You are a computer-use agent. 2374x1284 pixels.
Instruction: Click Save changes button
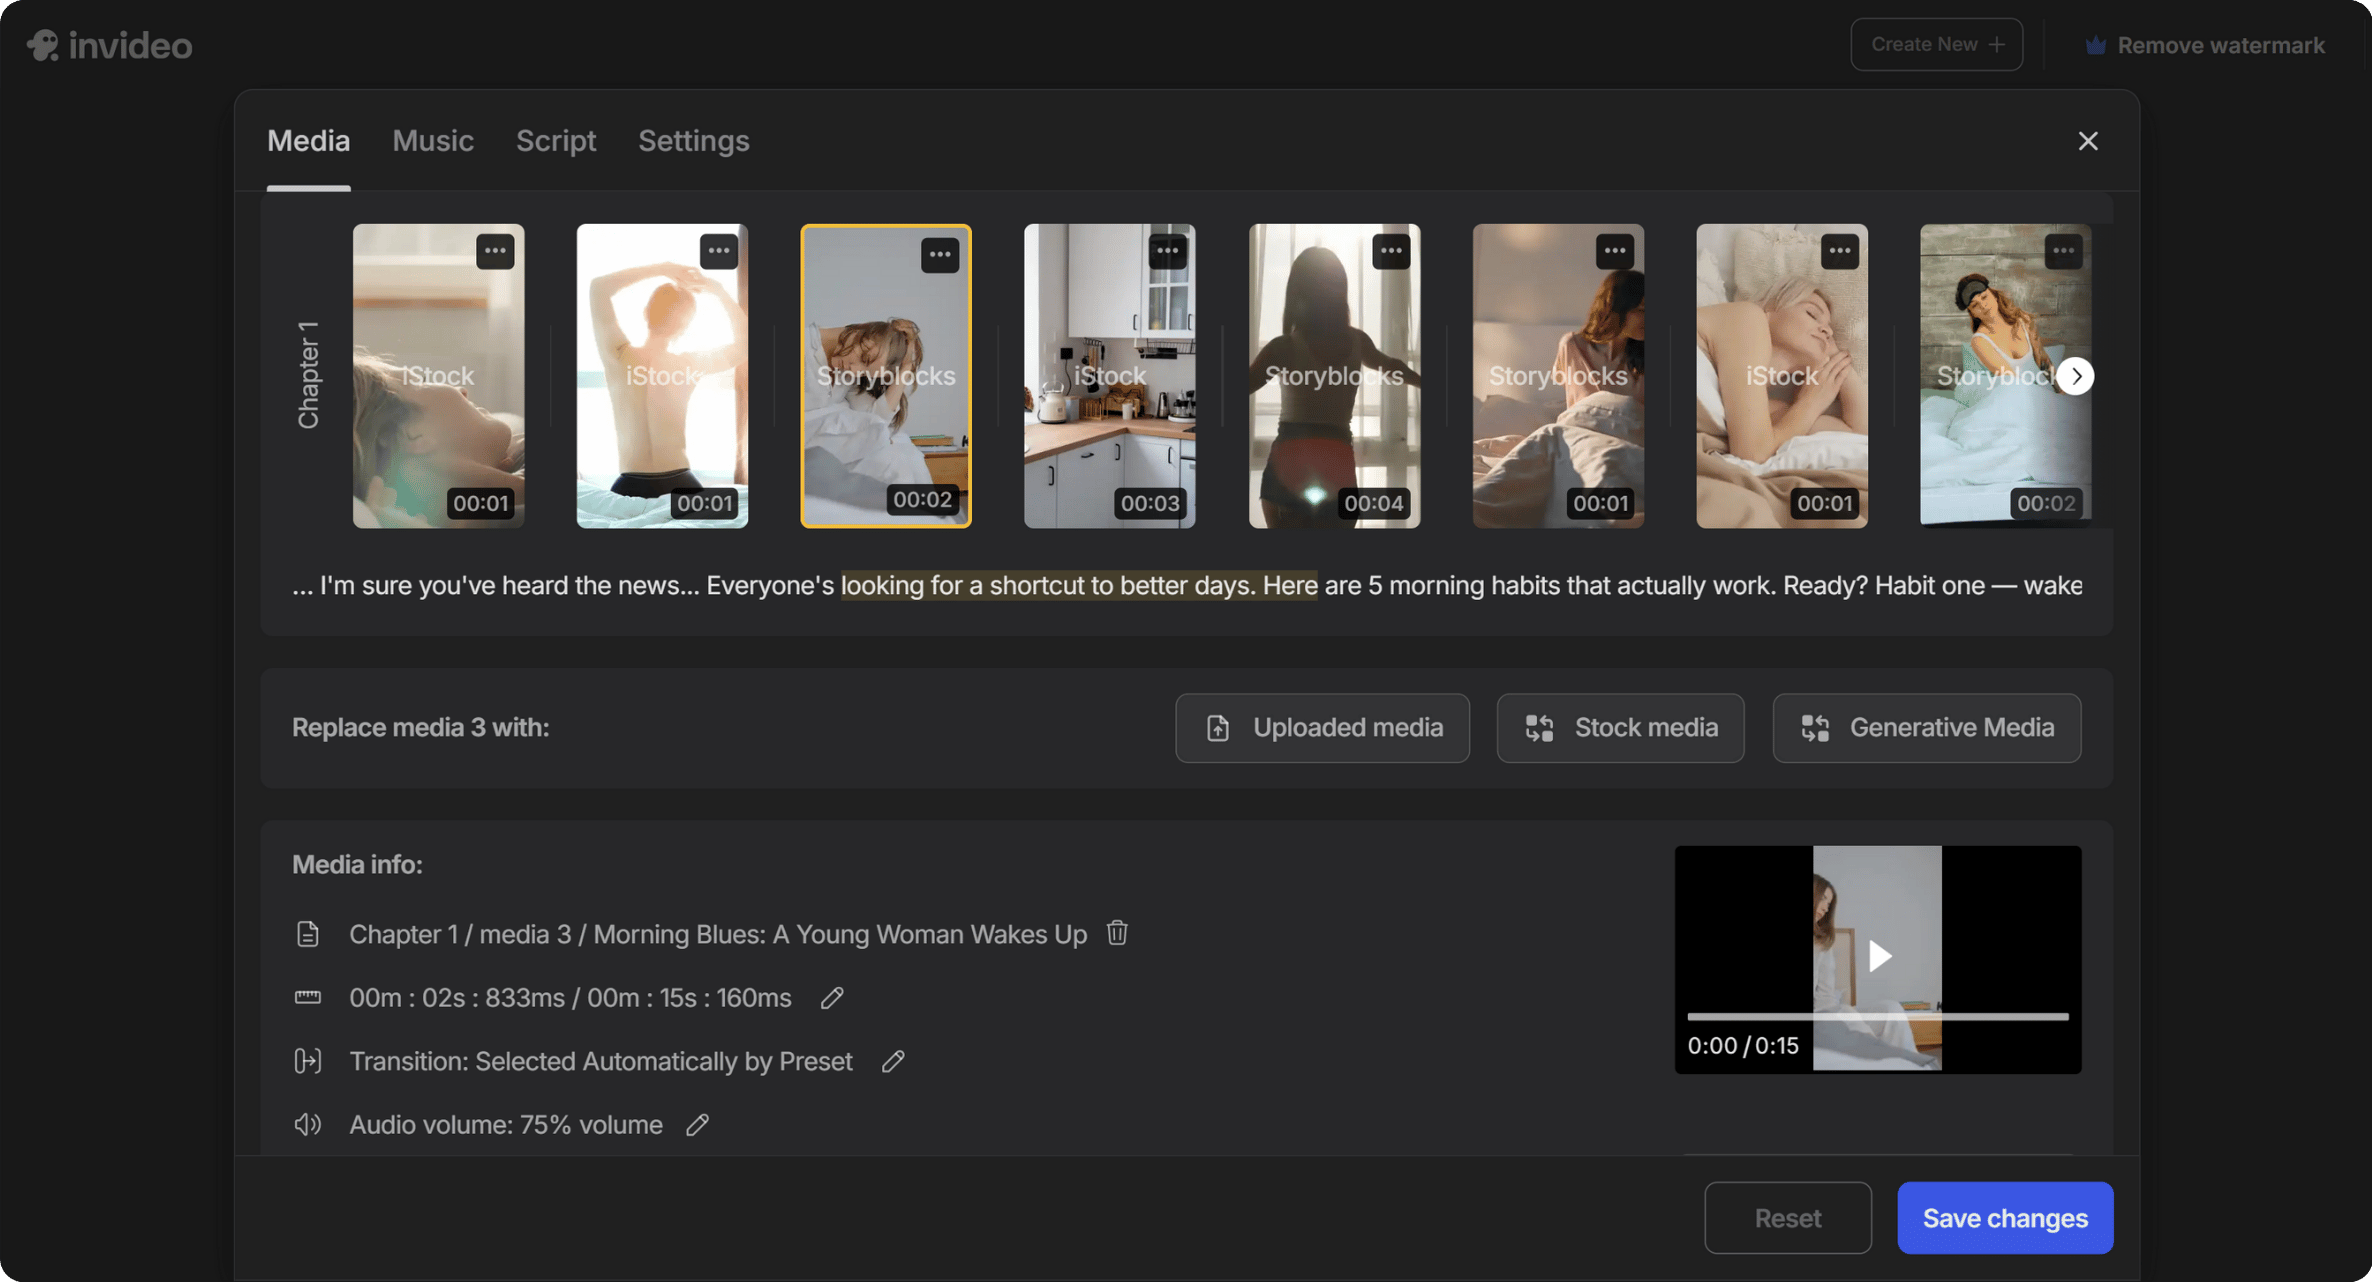tap(2004, 1217)
